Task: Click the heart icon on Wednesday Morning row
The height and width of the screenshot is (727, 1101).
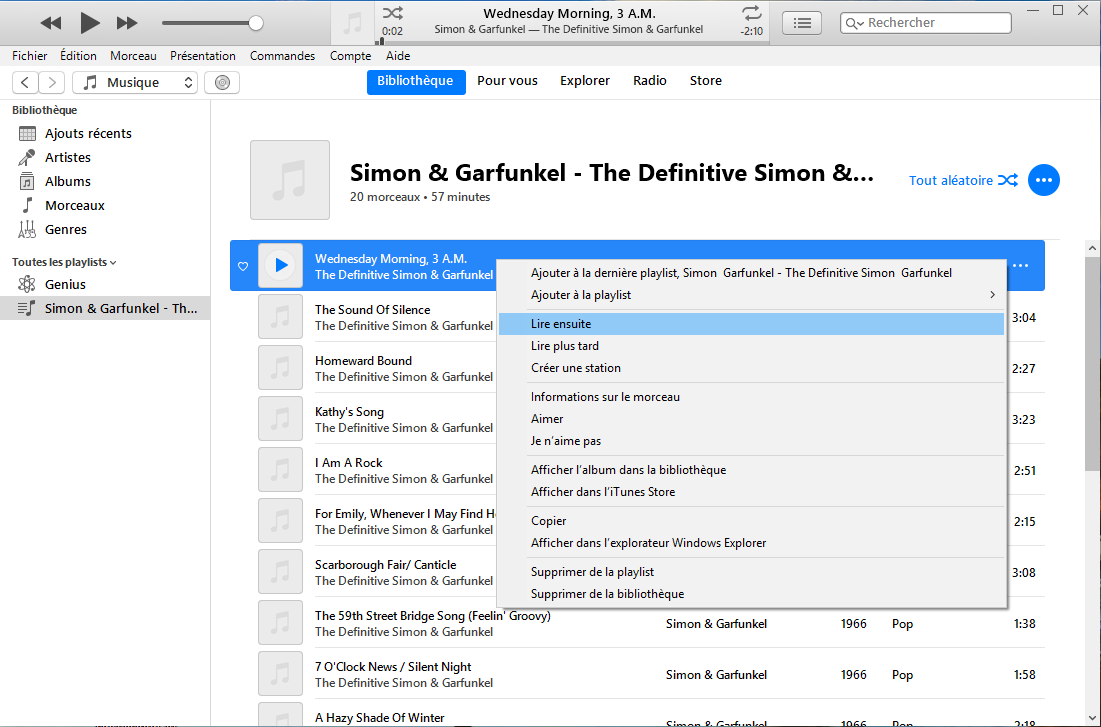Action: pos(243,266)
